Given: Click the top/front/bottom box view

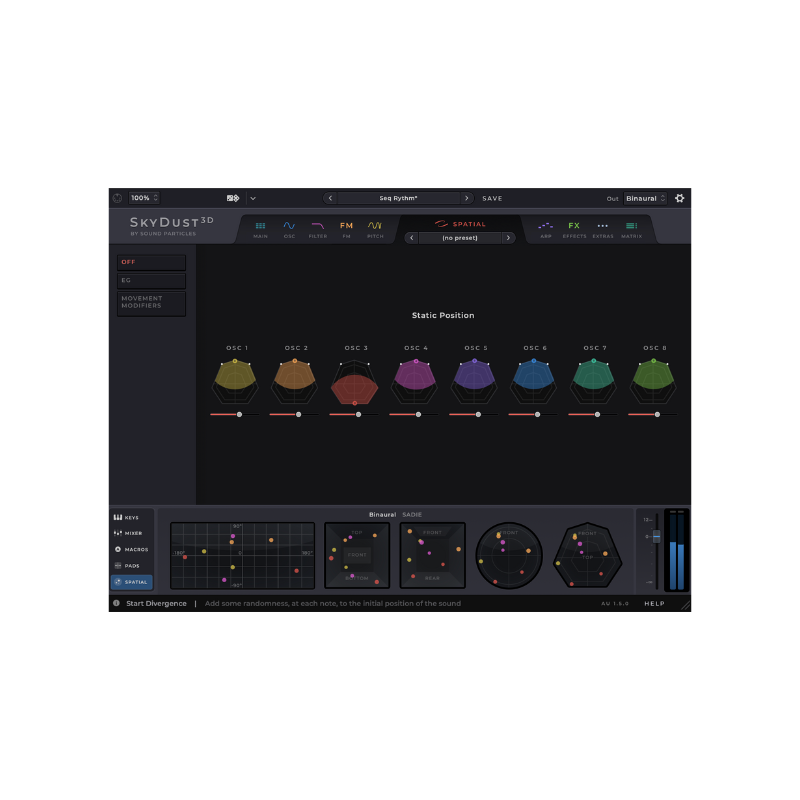Looking at the screenshot, I should tap(357, 556).
